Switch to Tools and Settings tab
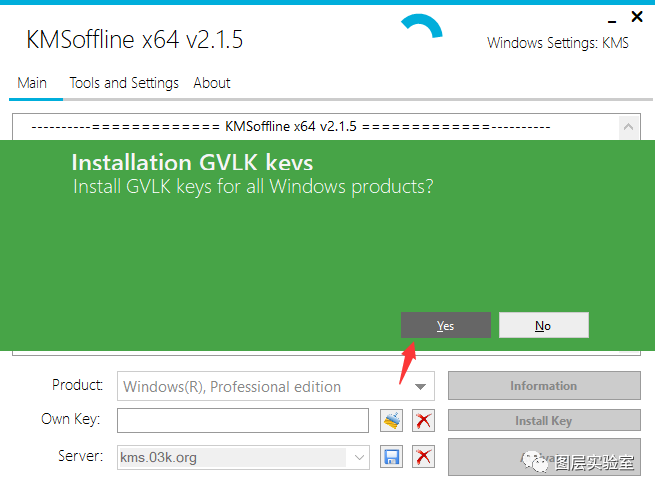Screen dimensions: 655x491 pyautogui.click(x=124, y=83)
